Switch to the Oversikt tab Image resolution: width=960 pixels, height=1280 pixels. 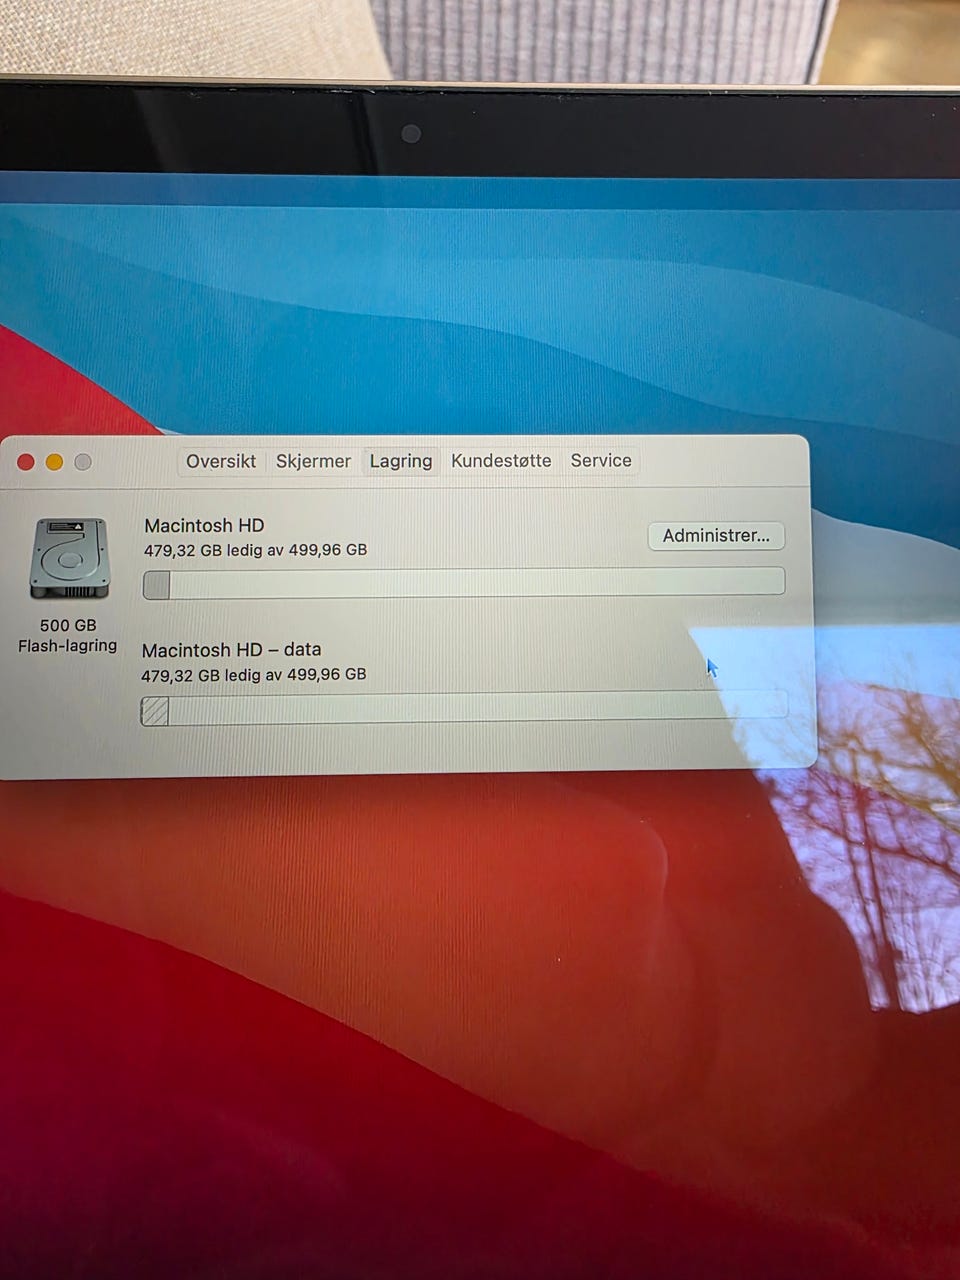[221, 461]
